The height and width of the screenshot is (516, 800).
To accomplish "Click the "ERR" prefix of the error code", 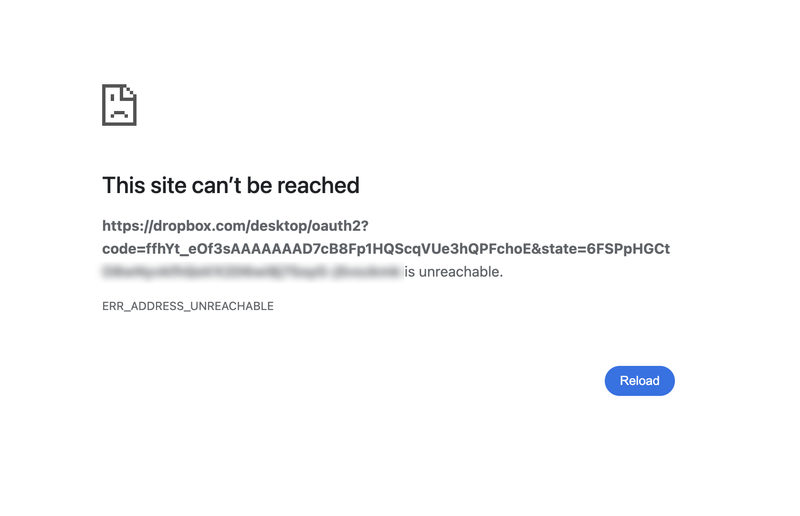I will 113,306.
